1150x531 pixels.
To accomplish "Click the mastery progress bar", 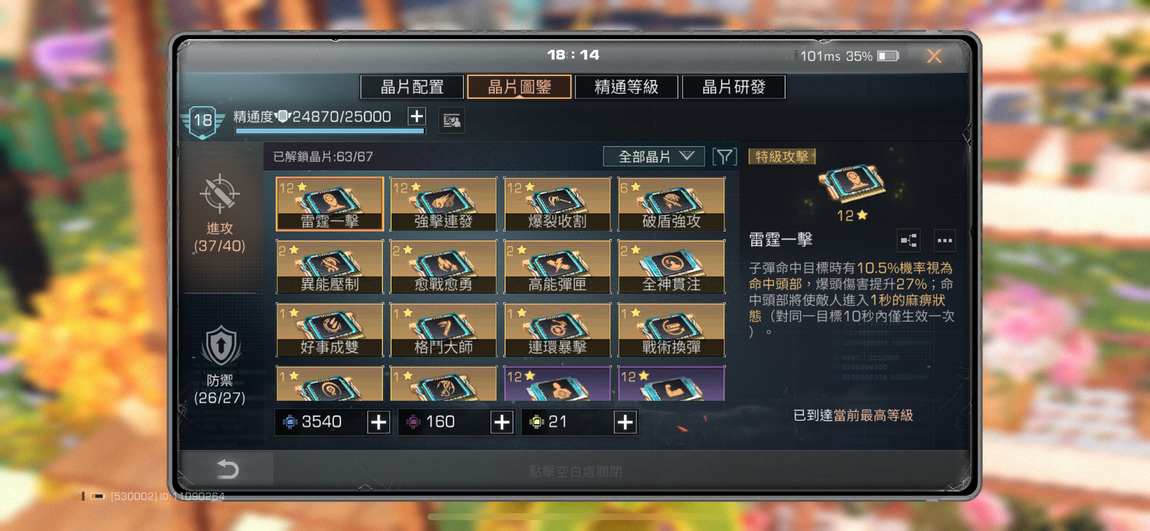I will pyautogui.click(x=330, y=131).
